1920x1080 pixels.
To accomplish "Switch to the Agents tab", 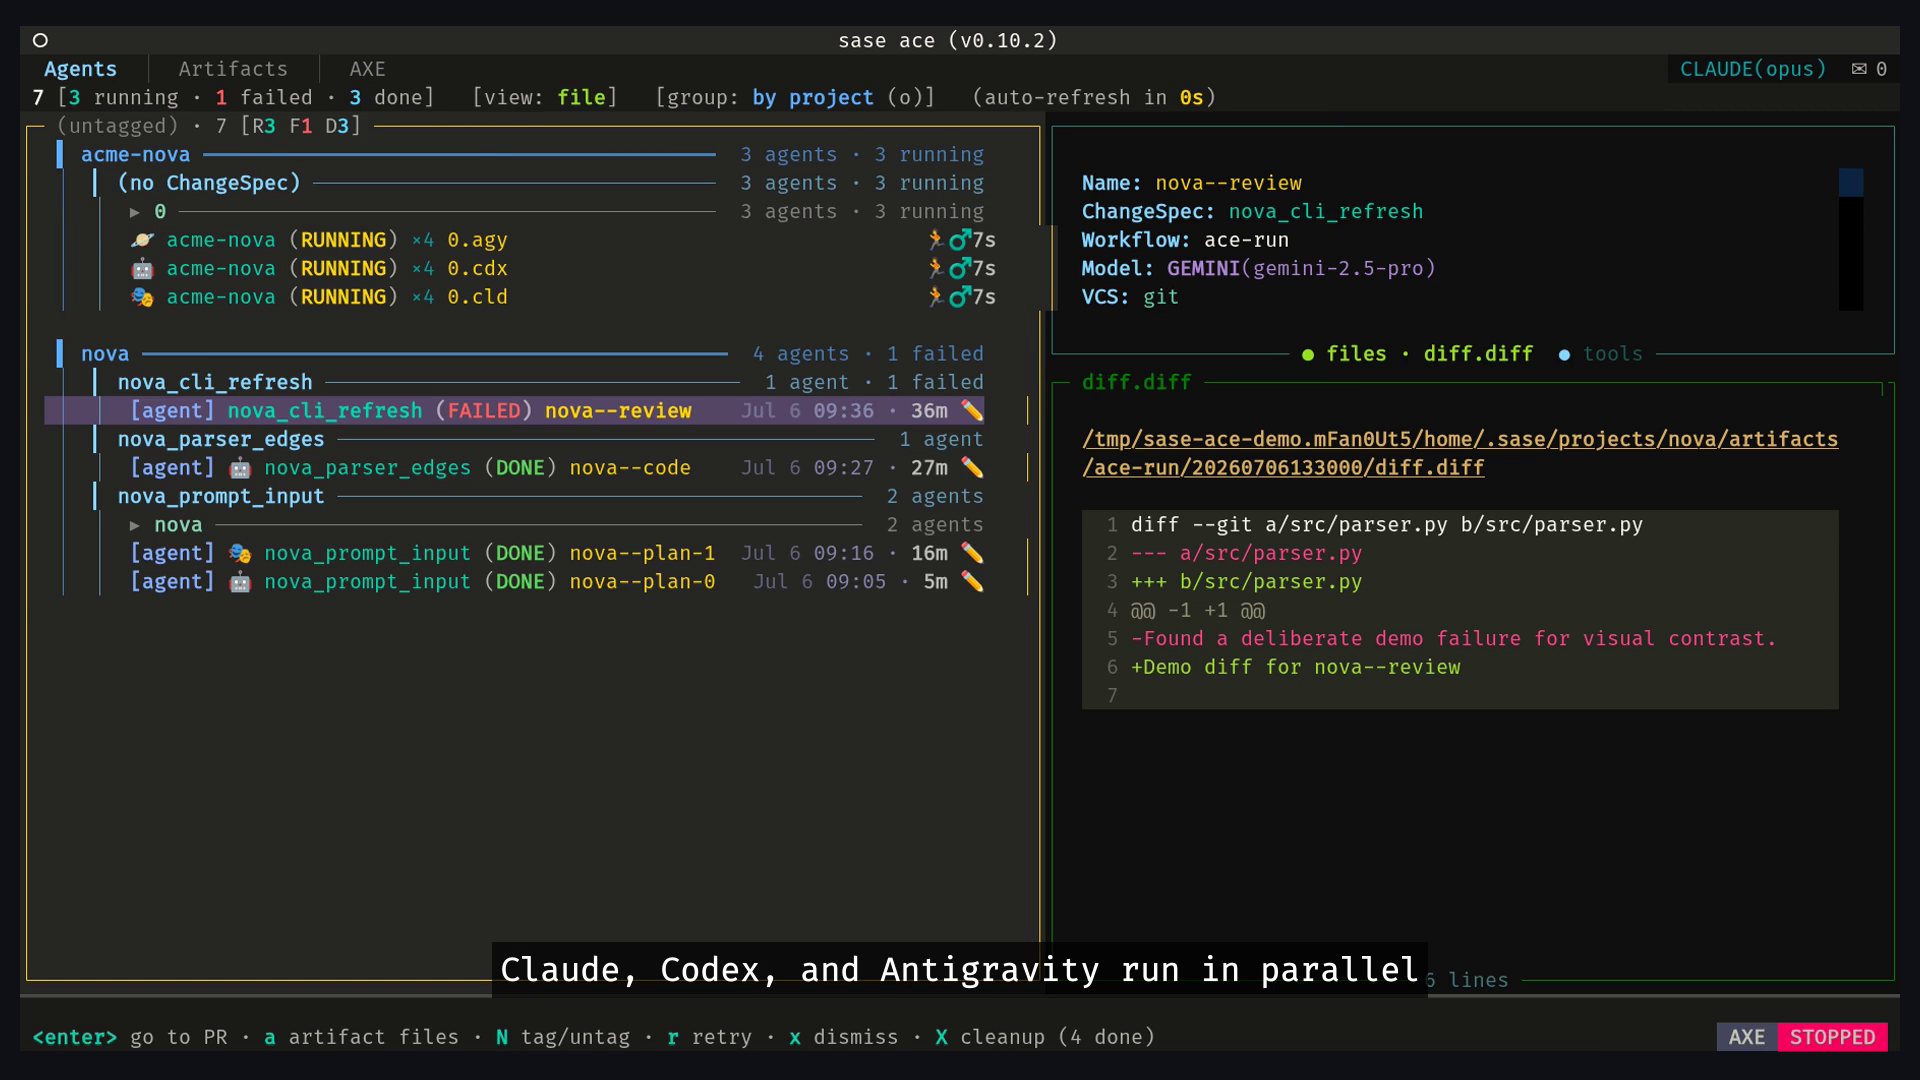I will pyautogui.click(x=80, y=69).
